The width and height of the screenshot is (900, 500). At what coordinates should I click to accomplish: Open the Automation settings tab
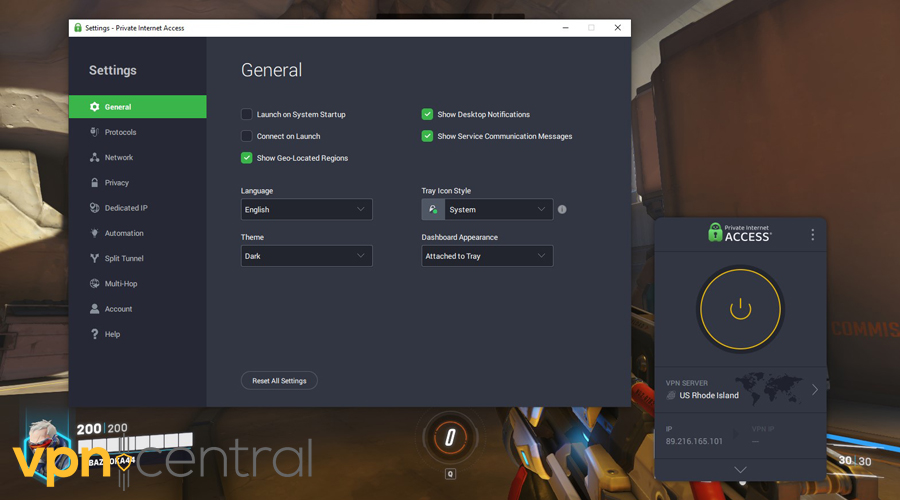[x=138, y=233]
